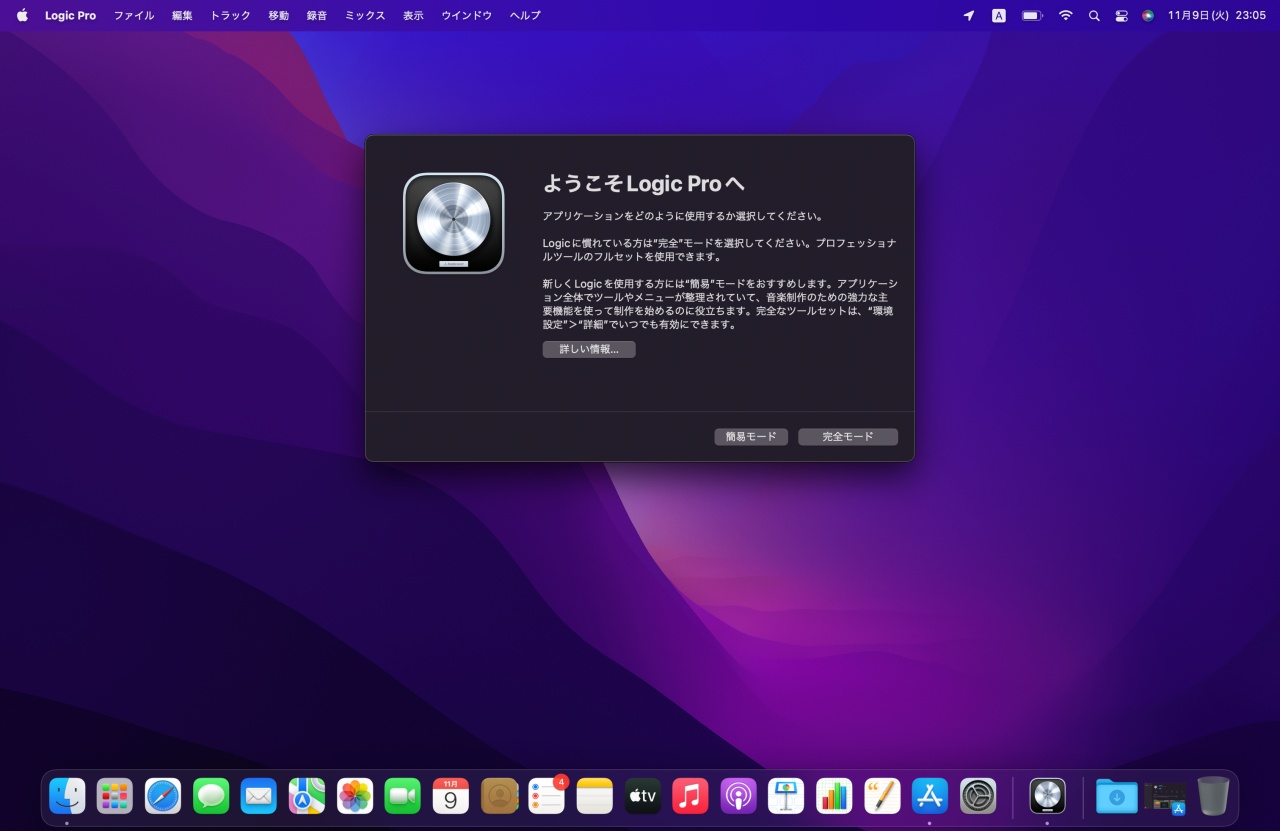Image resolution: width=1280 pixels, height=831 pixels.
Task: Open Music in the Dock
Action: tap(690, 796)
